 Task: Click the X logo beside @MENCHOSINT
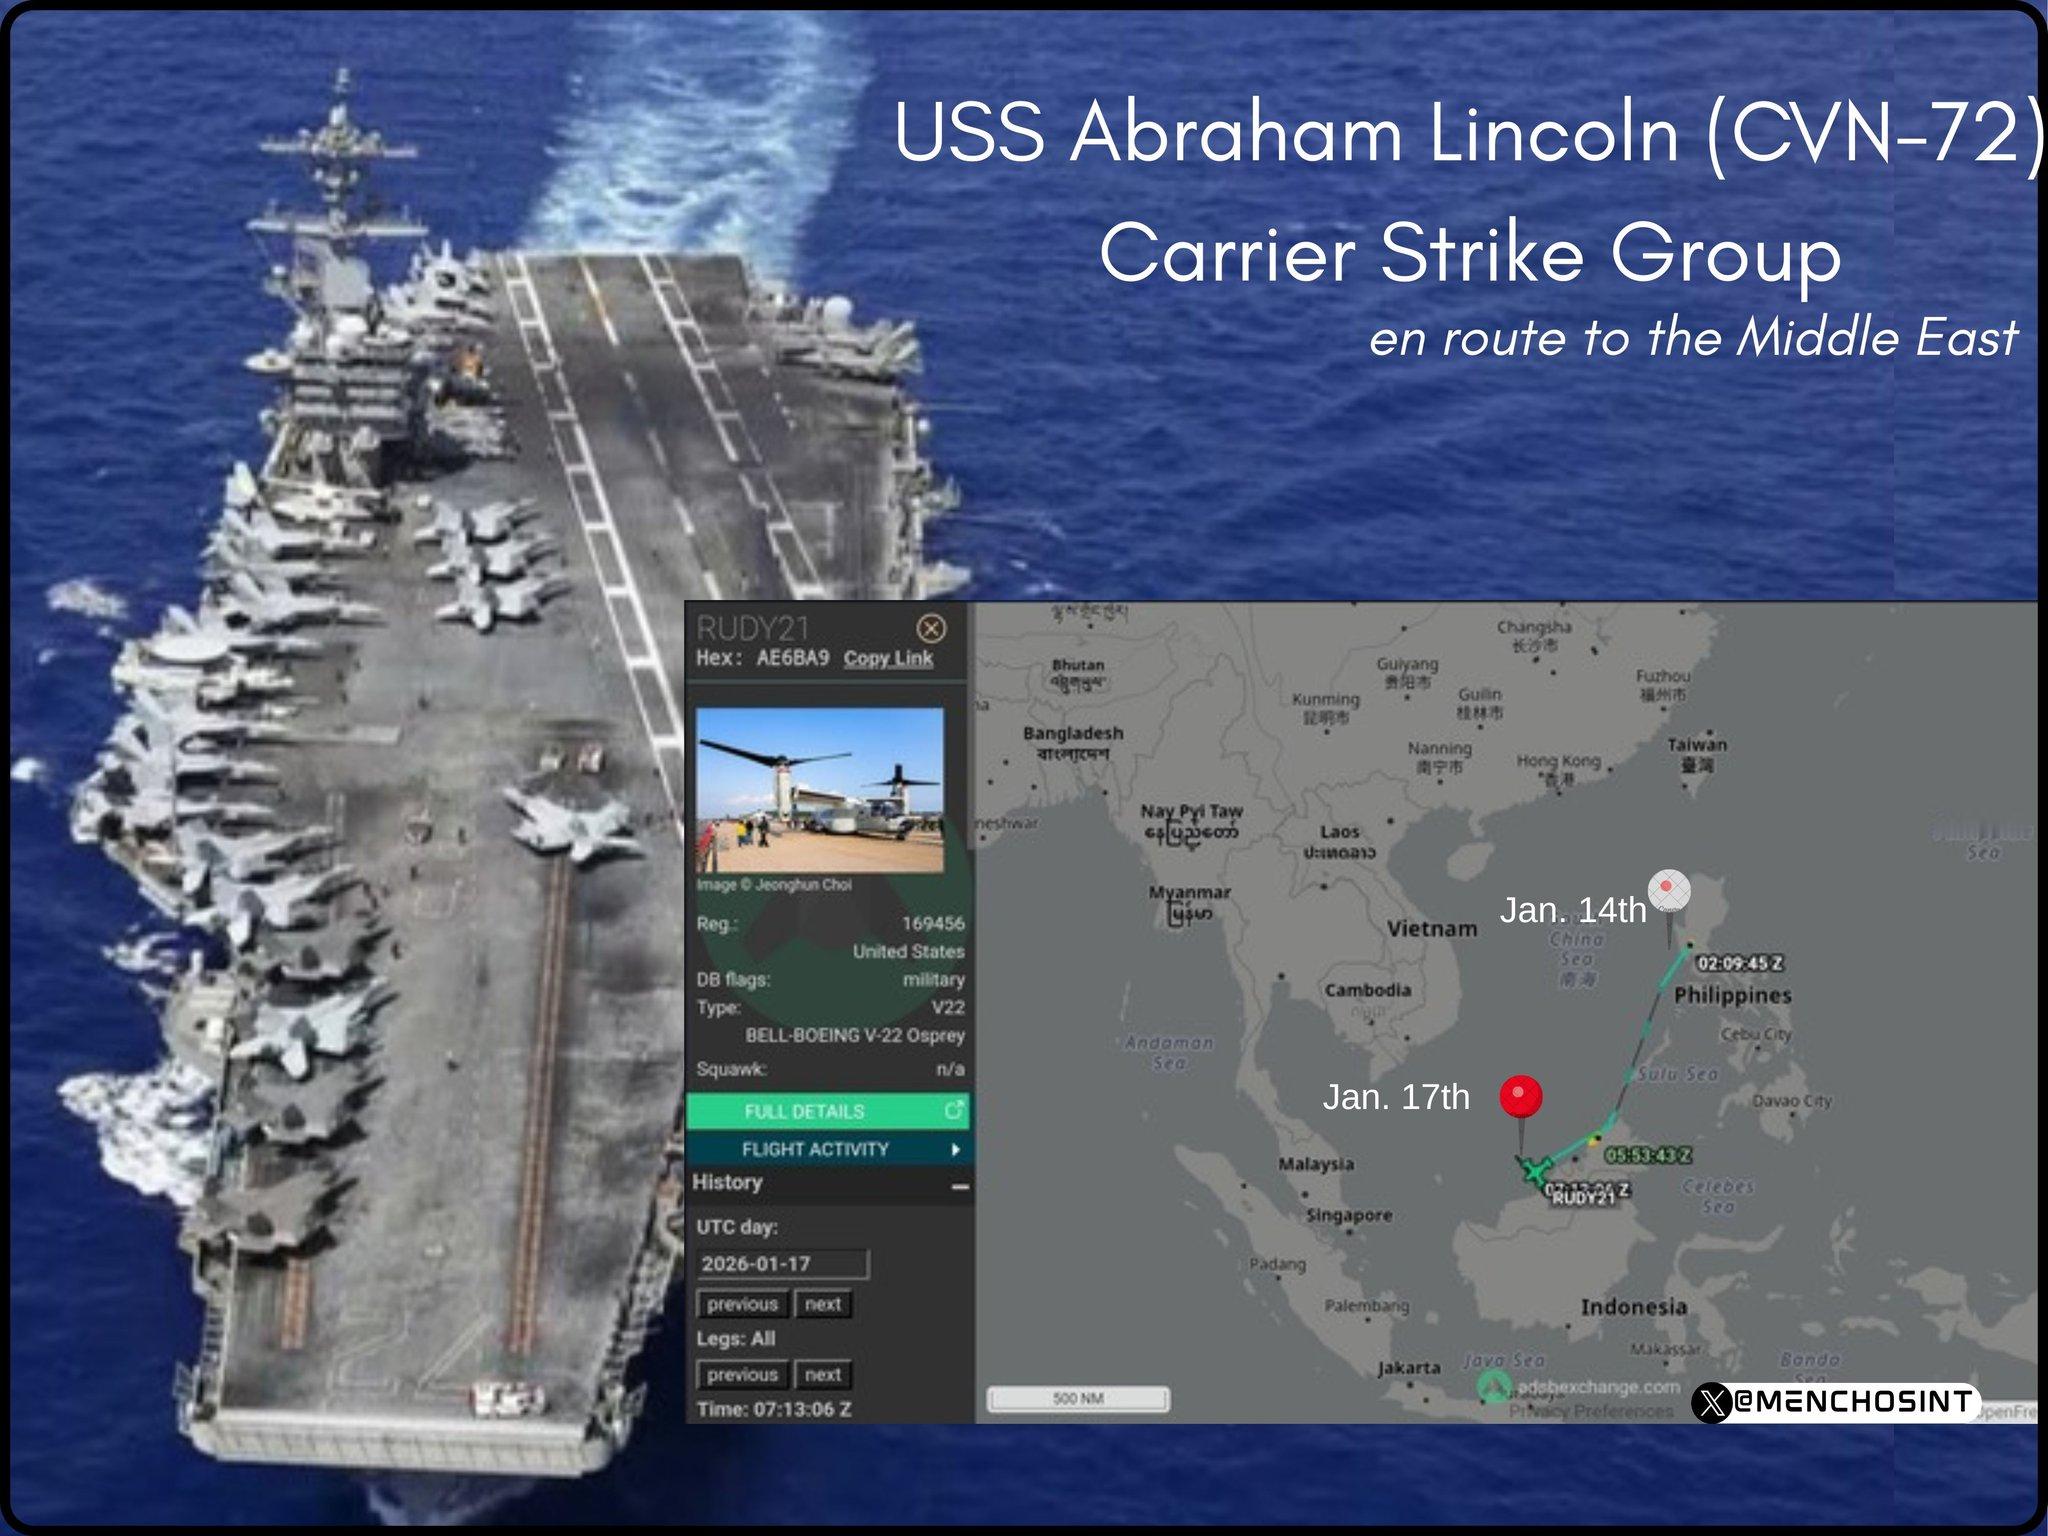point(1712,1402)
